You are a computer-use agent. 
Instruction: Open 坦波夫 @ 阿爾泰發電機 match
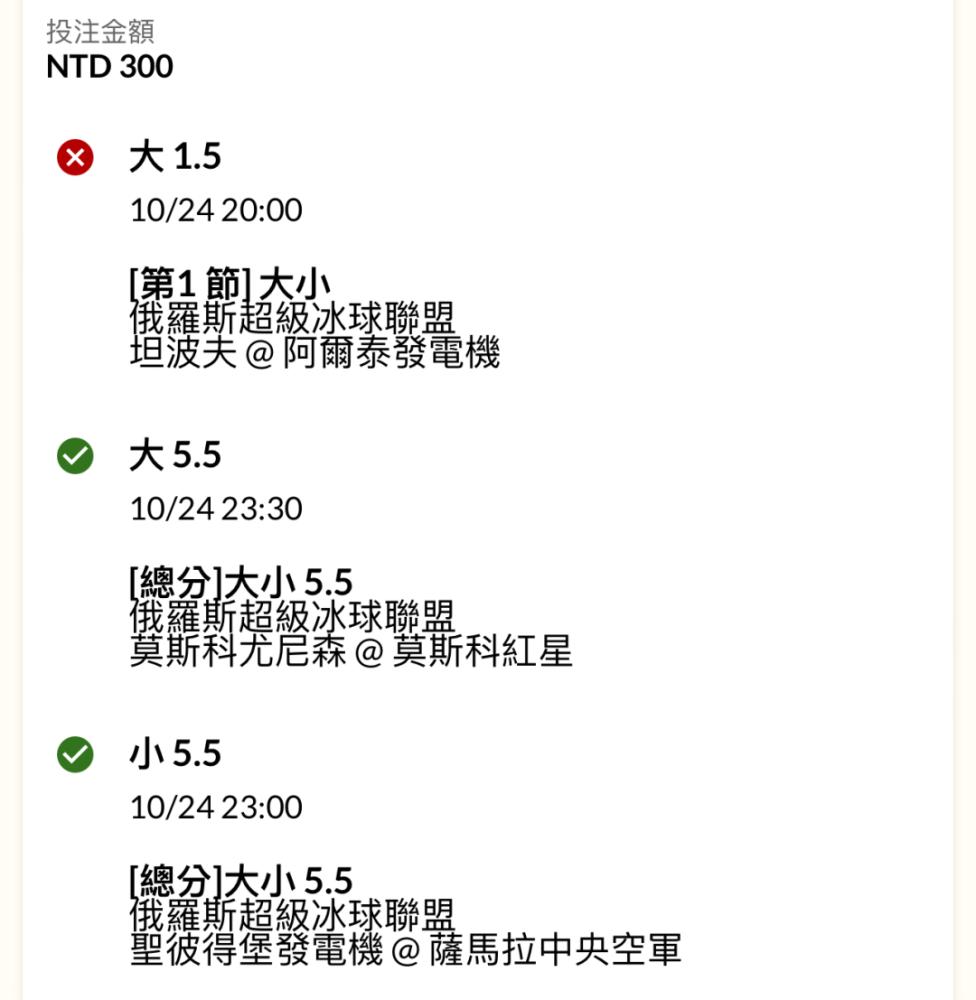pyautogui.click(x=314, y=353)
